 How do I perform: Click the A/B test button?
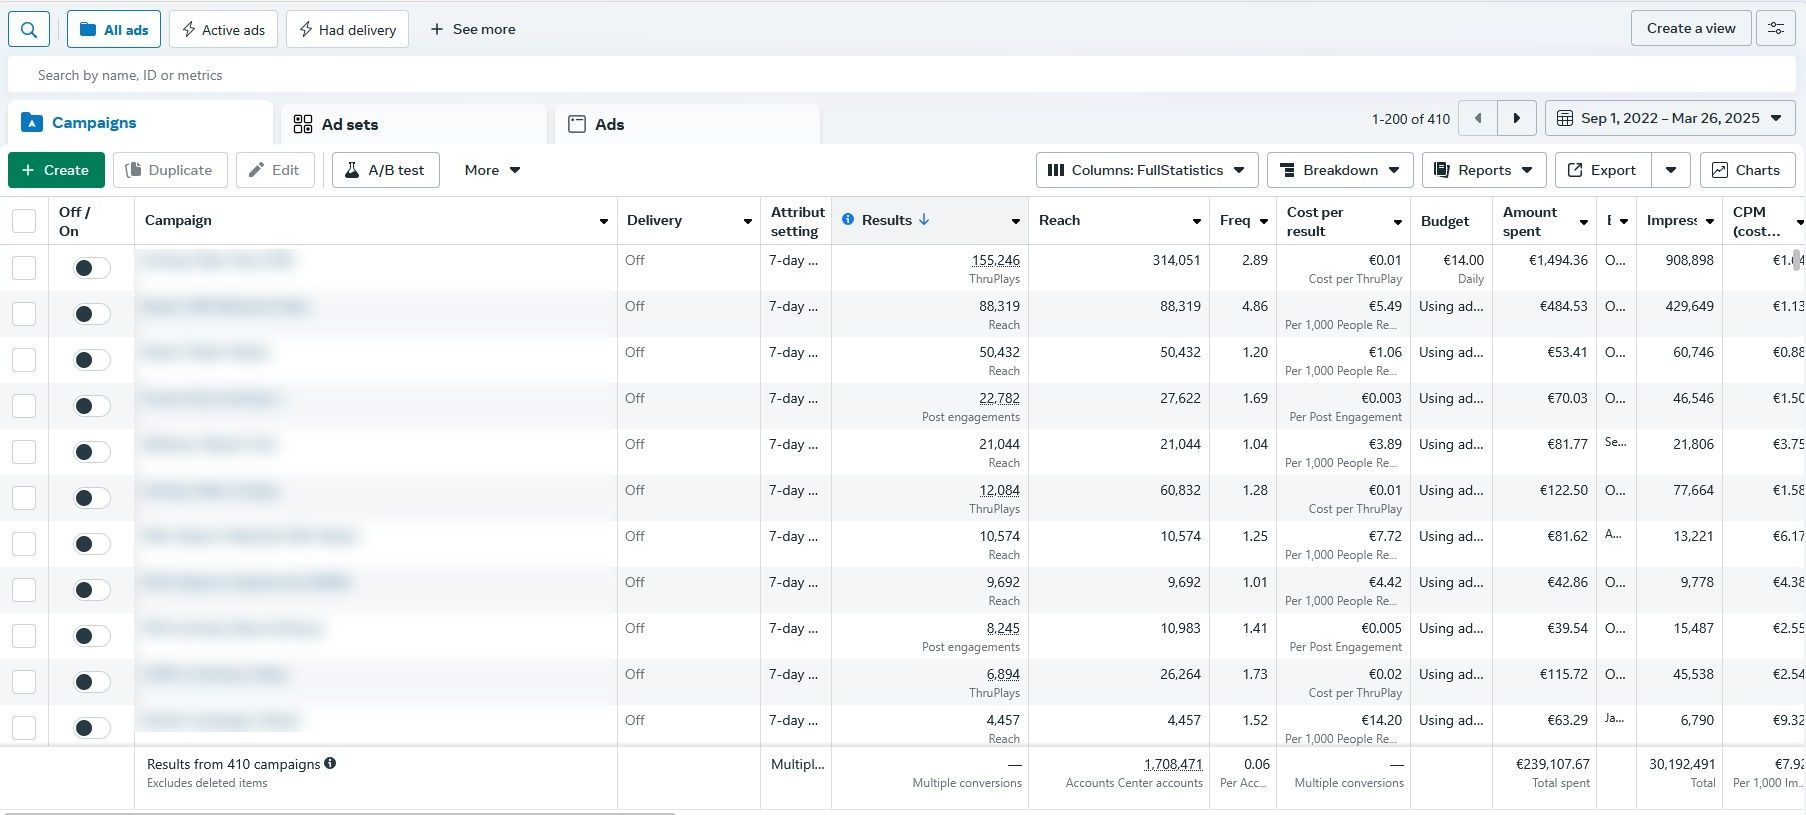click(386, 170)
